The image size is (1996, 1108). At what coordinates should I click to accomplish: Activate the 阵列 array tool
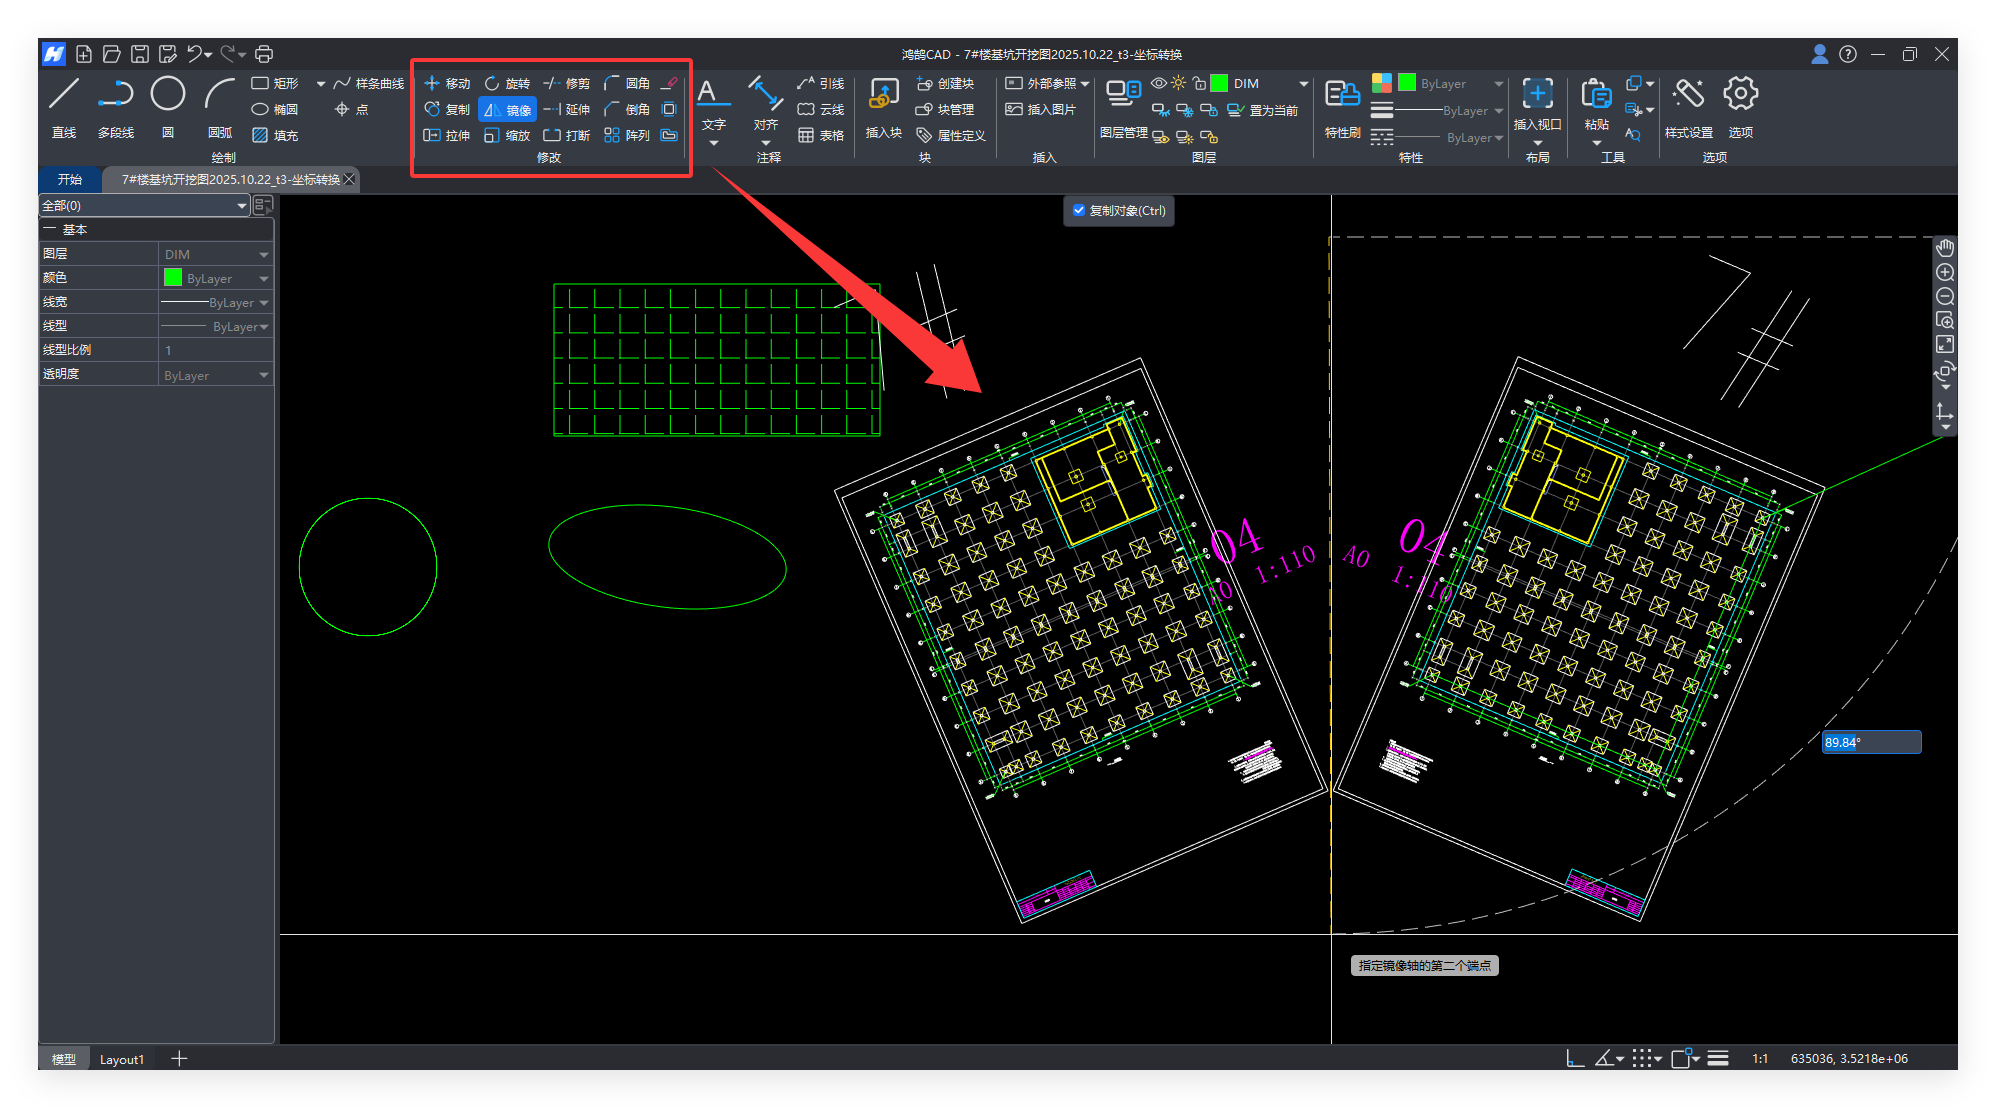pos(627,136)
